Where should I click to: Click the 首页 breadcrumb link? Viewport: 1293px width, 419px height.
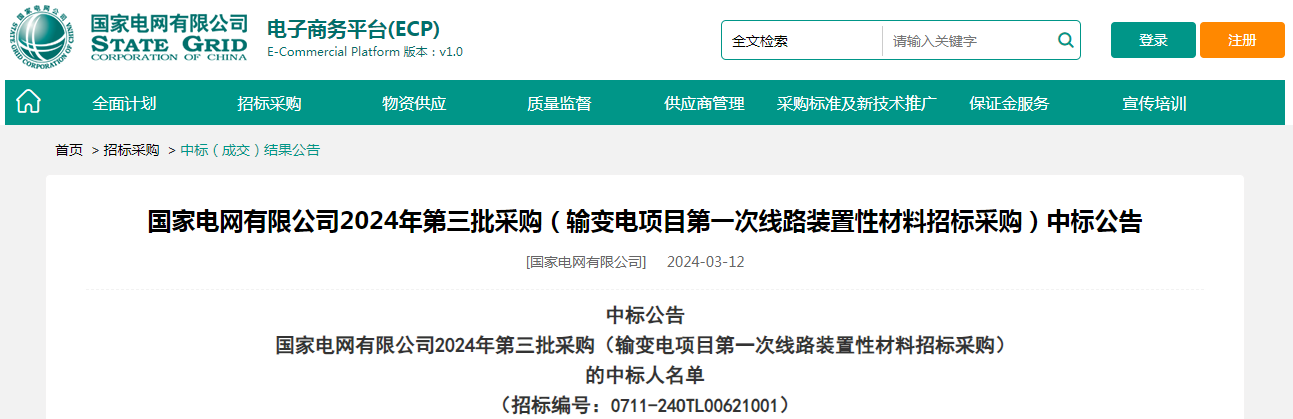69,150
